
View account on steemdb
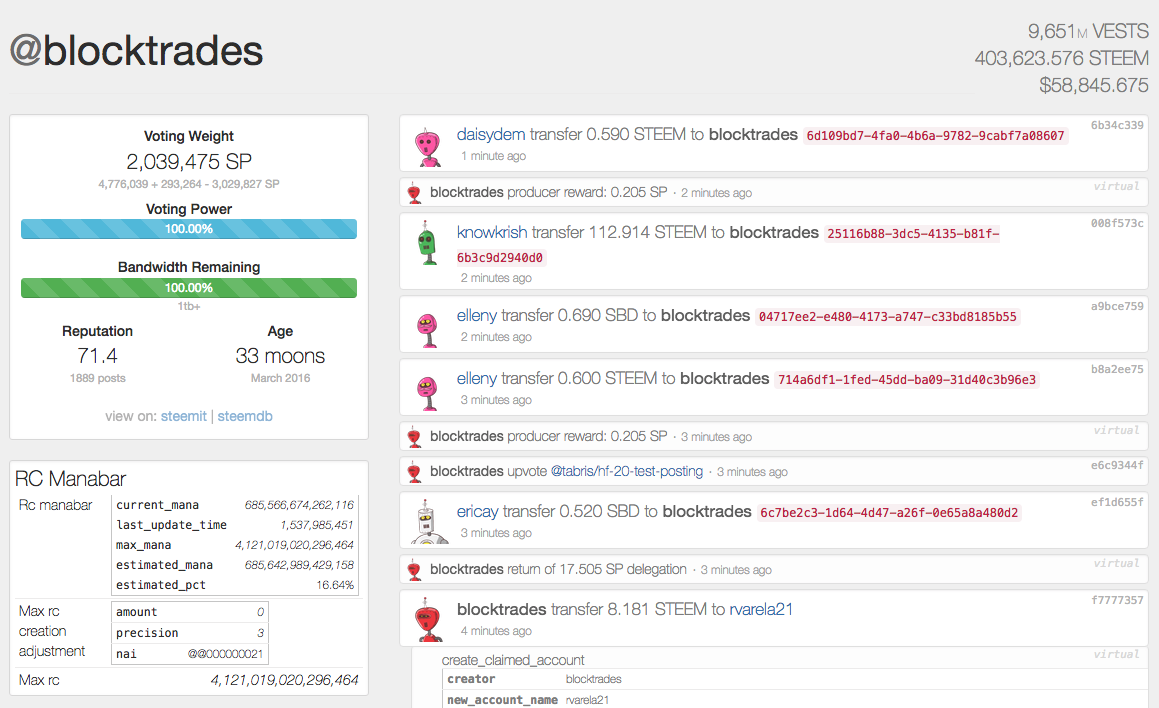245,416
